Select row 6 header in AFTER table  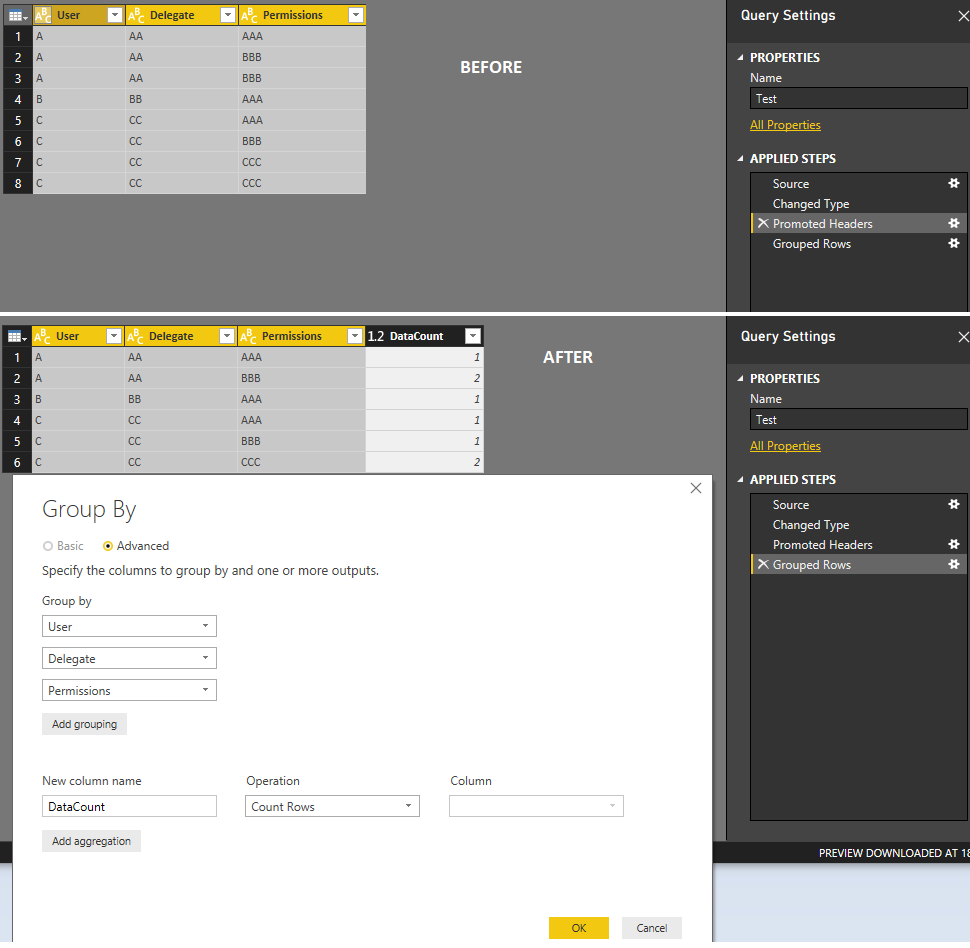pos(17,462)
